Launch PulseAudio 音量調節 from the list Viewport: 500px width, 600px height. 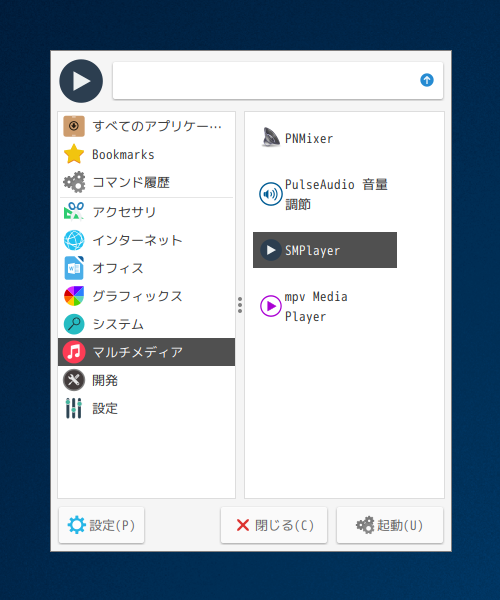pyautogui.click(x=325, y=194)
